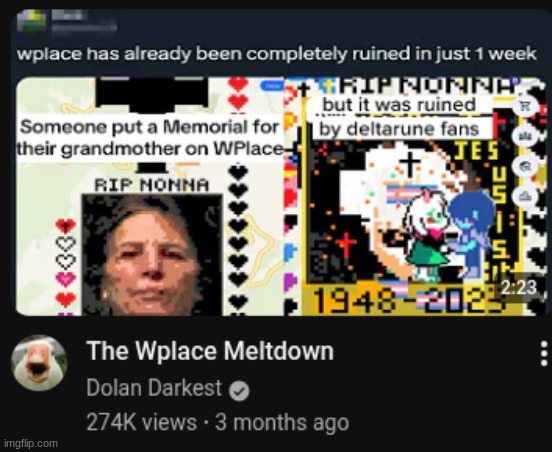This screenshot has height=452, width=552.
Task: Click the 274K views text
Action: [x=141, y=422]
